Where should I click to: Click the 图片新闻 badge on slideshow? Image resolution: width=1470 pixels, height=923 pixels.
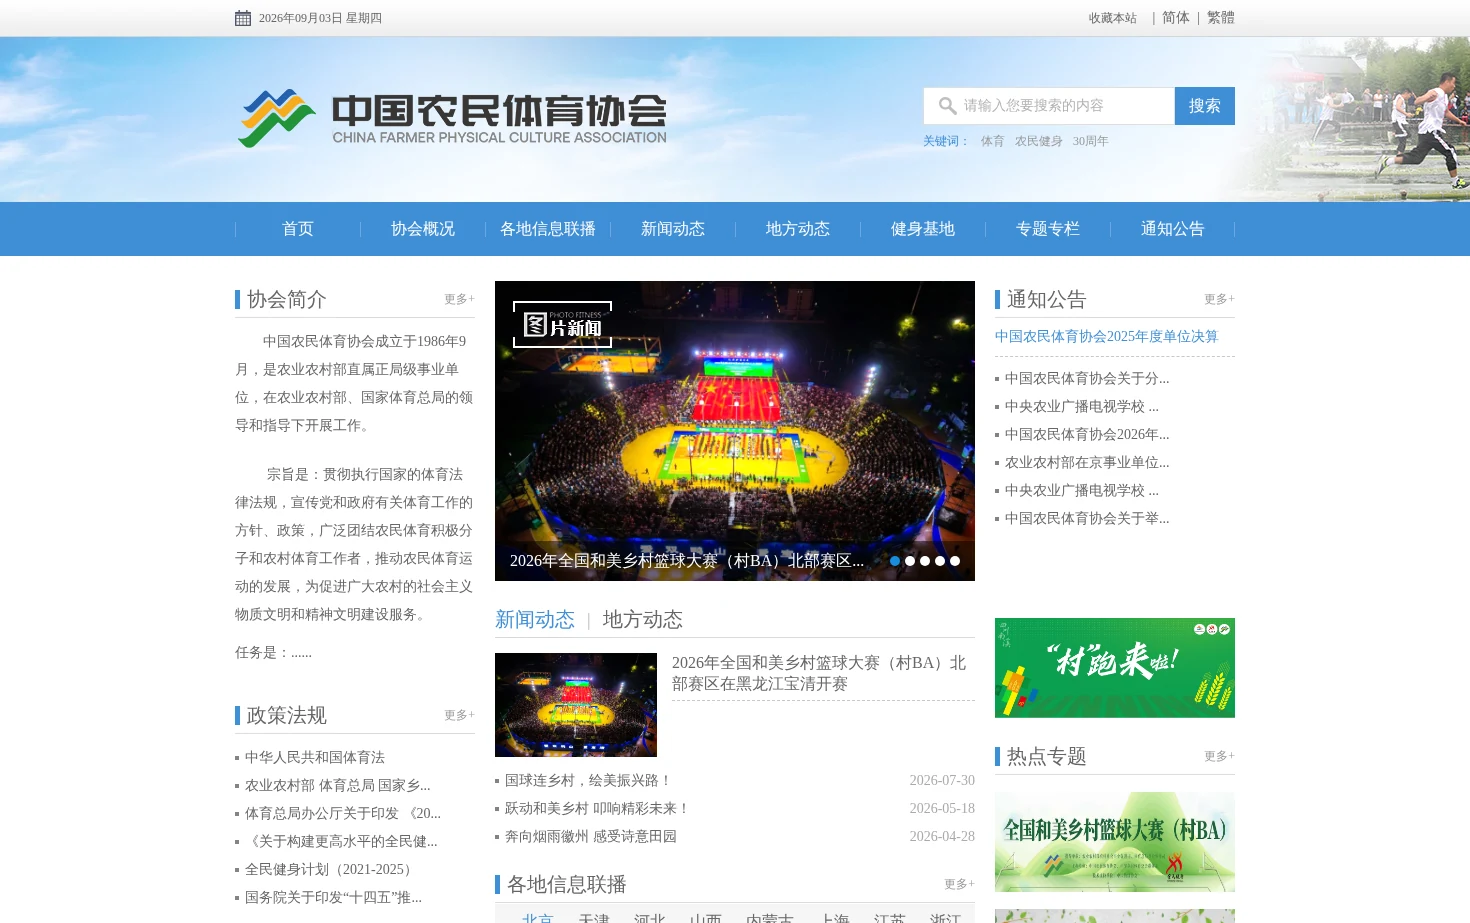(562, 325)
